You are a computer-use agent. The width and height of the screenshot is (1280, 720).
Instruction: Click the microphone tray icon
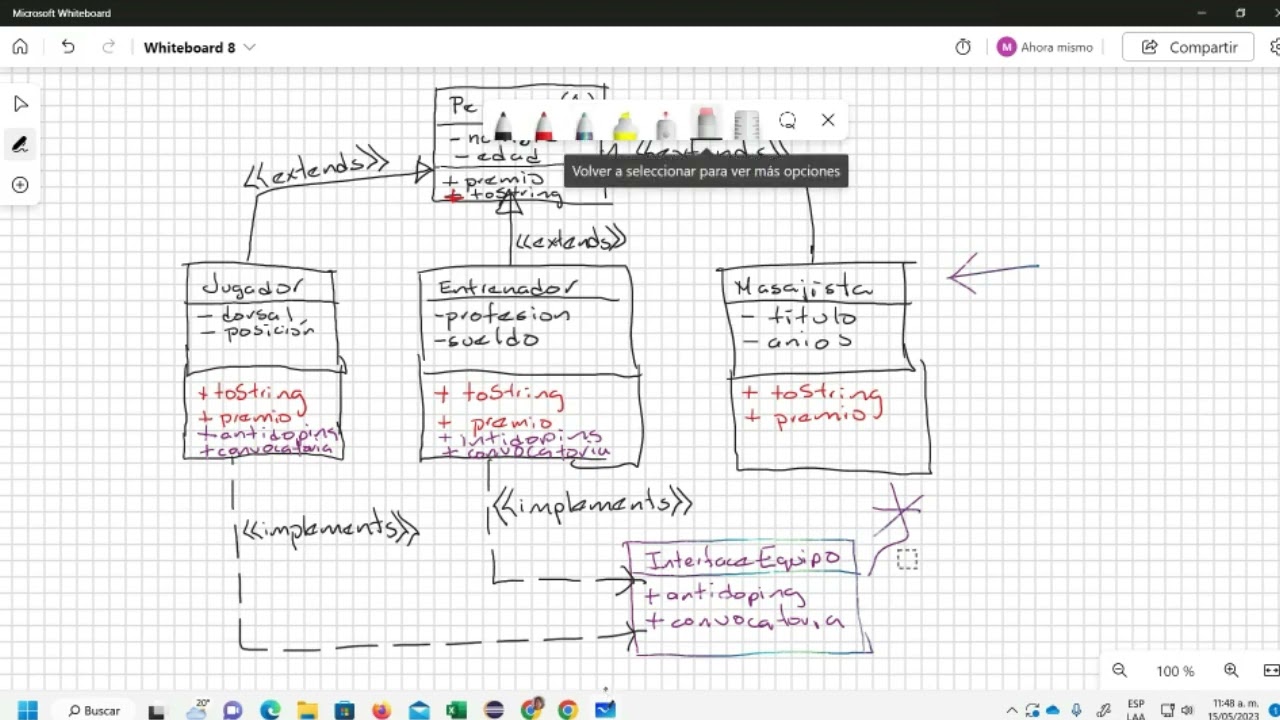pyautogui.click(x=1077, y=711)
